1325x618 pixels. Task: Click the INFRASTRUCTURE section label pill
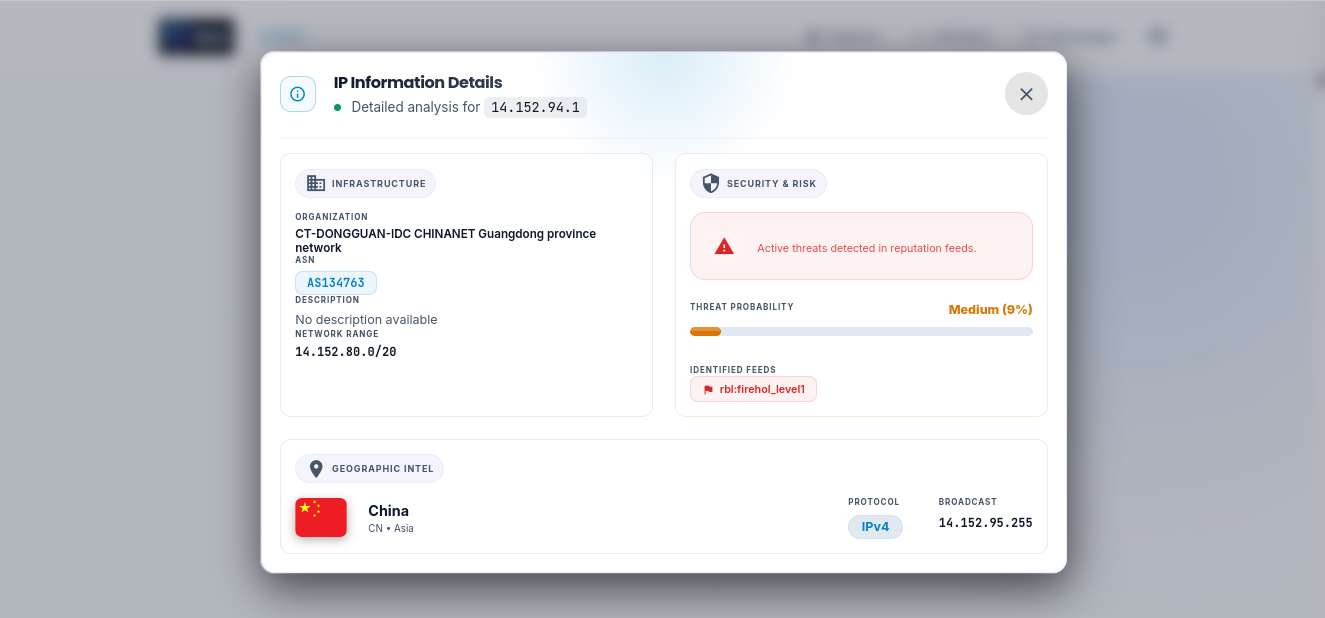coord(365,183)
